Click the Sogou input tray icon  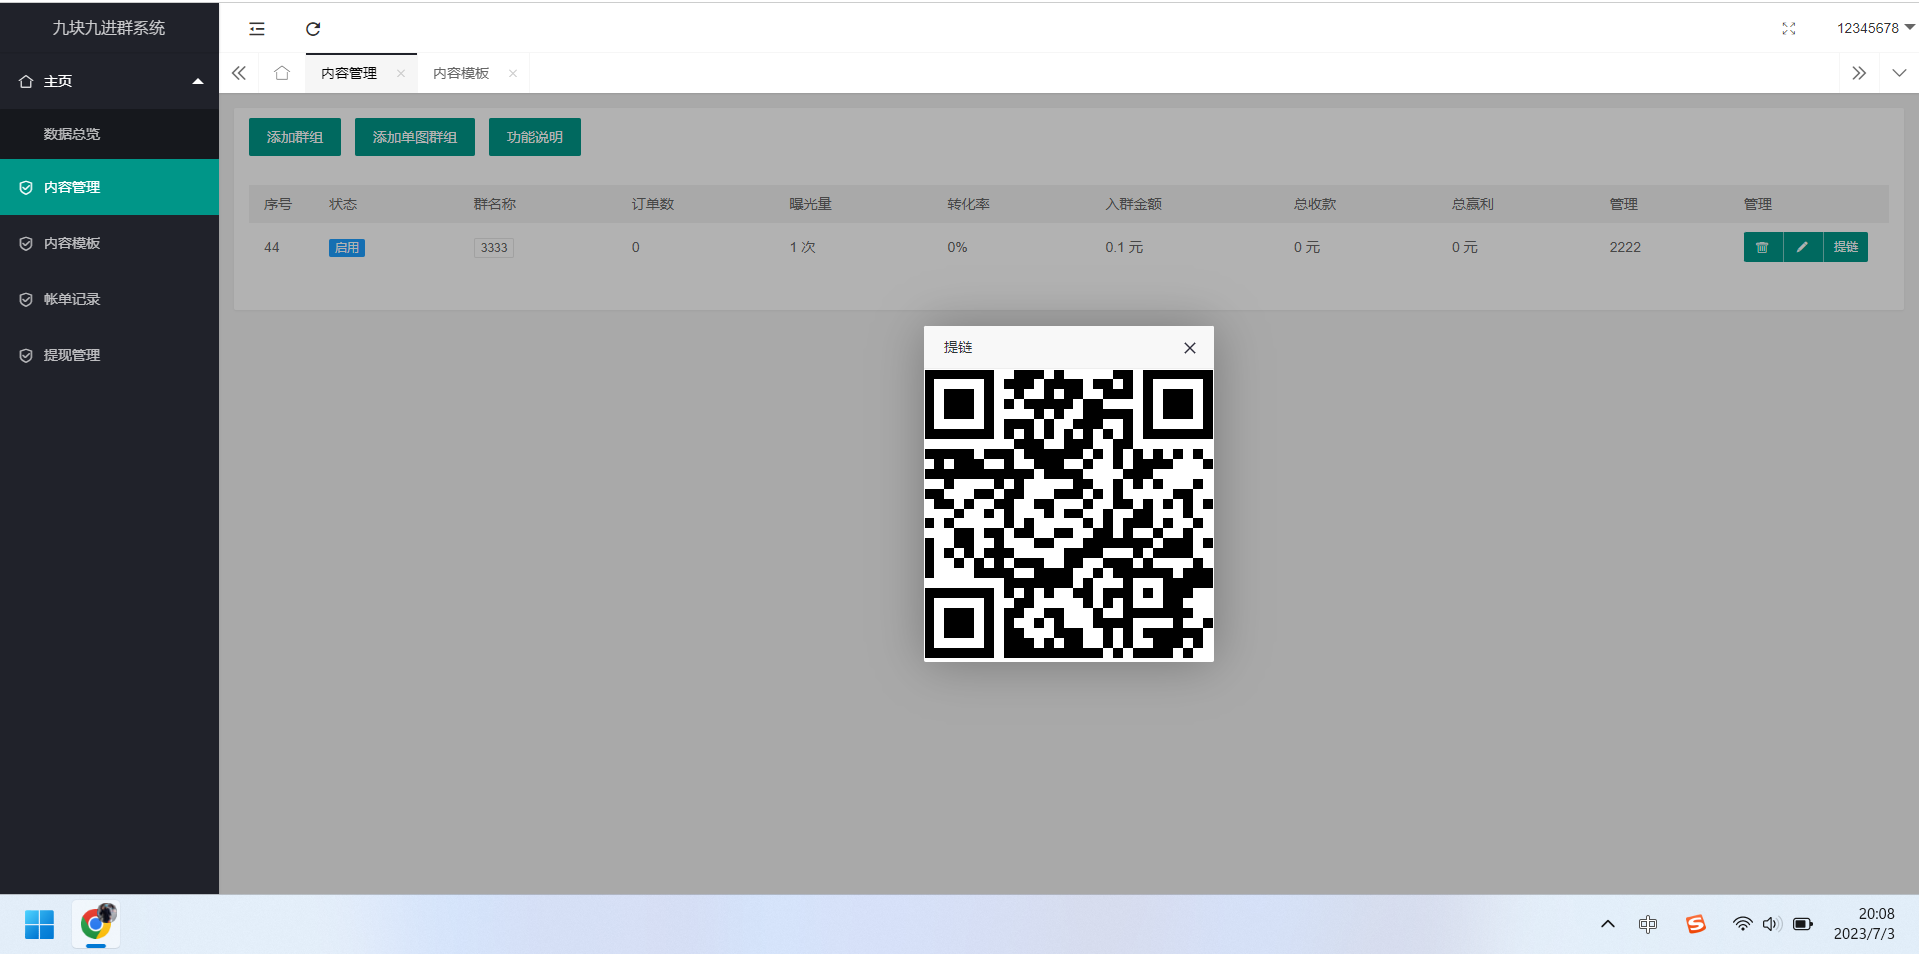tap(1696, 924)
